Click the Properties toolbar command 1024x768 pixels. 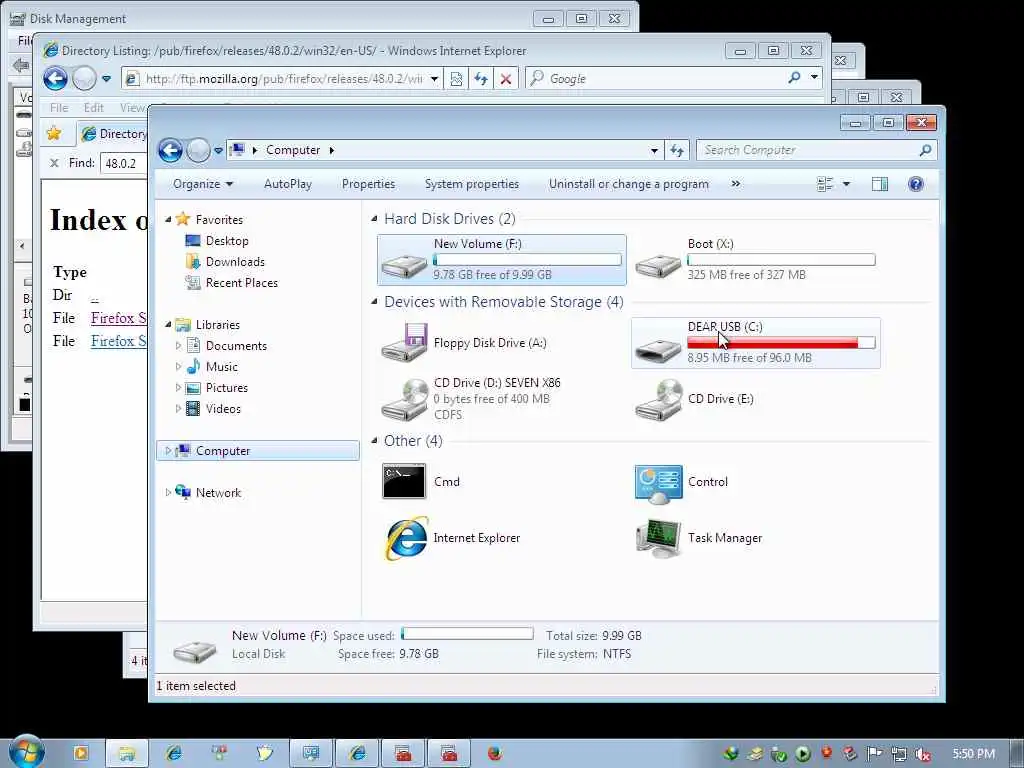pos(368,184)
